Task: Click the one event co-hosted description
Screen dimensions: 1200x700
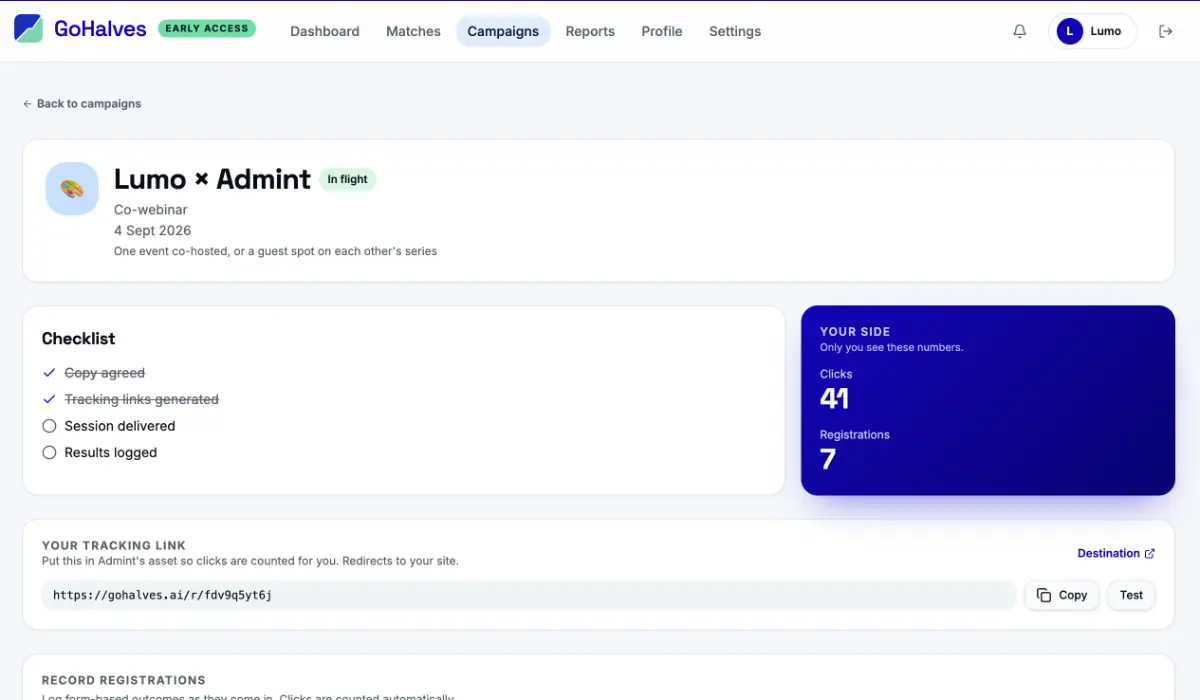Action: pyautogui.click(x=276, y=251)
